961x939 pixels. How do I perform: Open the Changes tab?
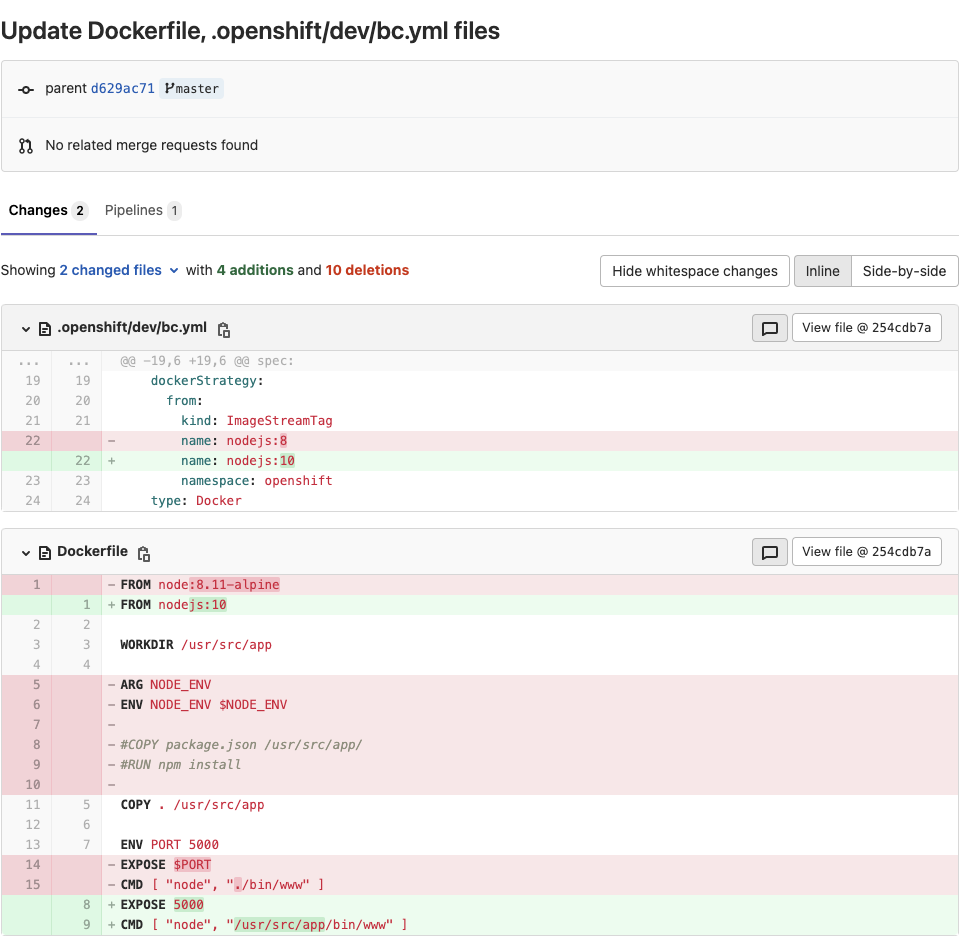coord(47,210)
